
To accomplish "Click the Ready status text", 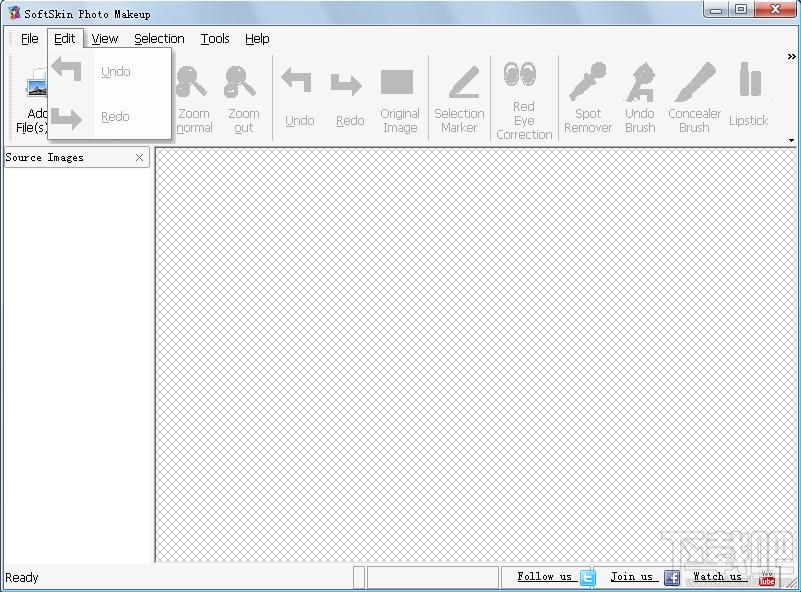I will [21, 578].
